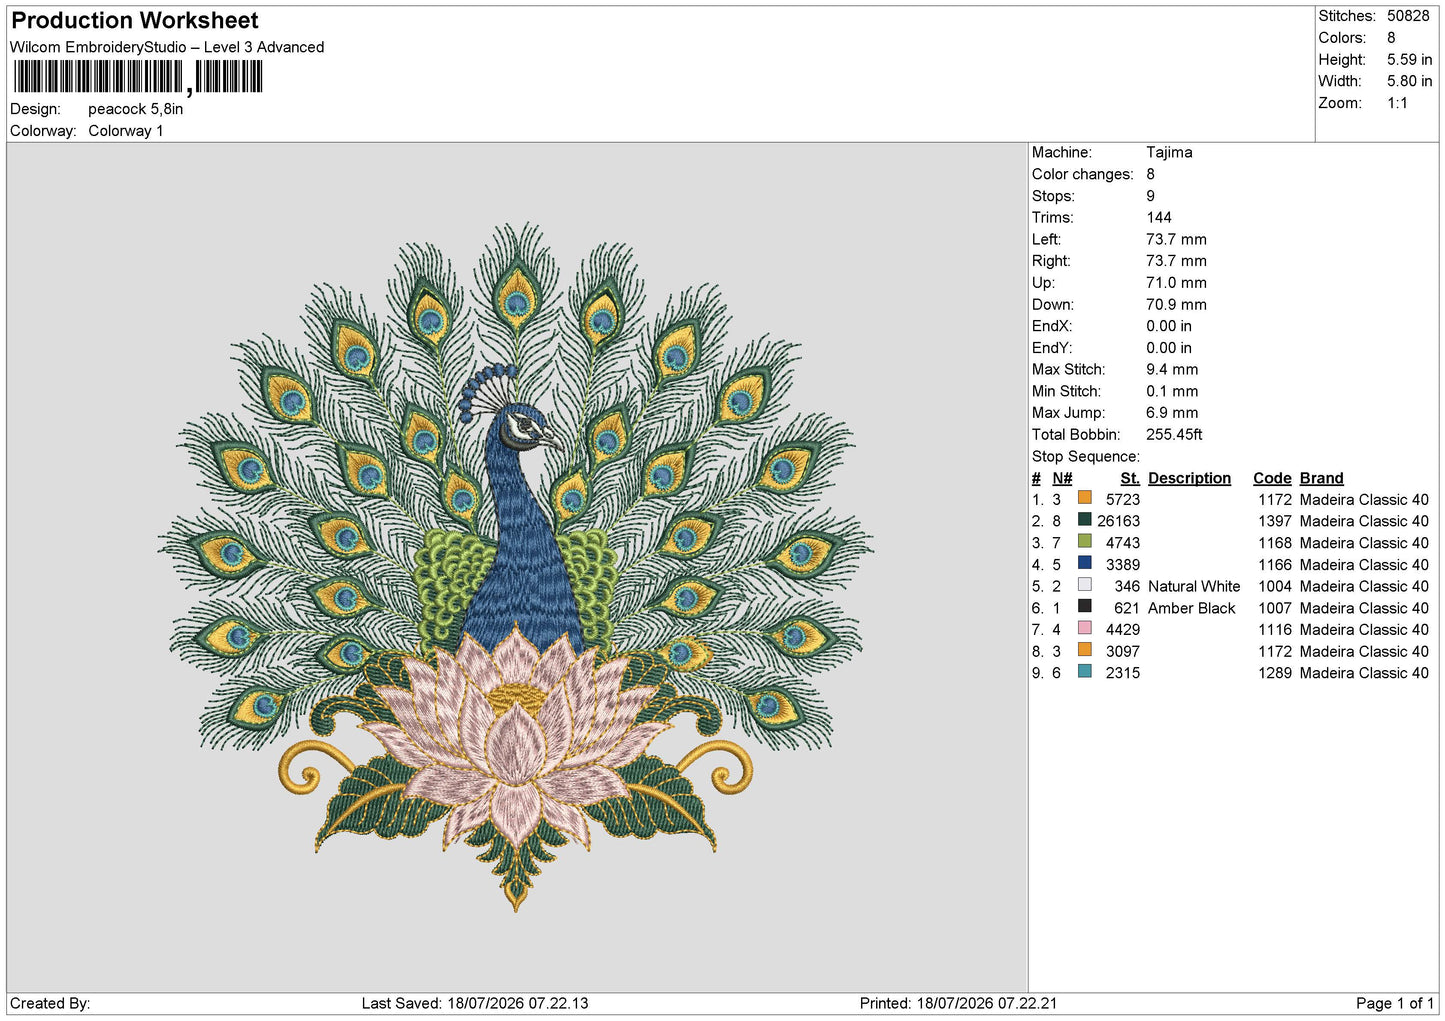Click thread code '1166'
The image size is (1445, 1021).
tap(1275, 564)
